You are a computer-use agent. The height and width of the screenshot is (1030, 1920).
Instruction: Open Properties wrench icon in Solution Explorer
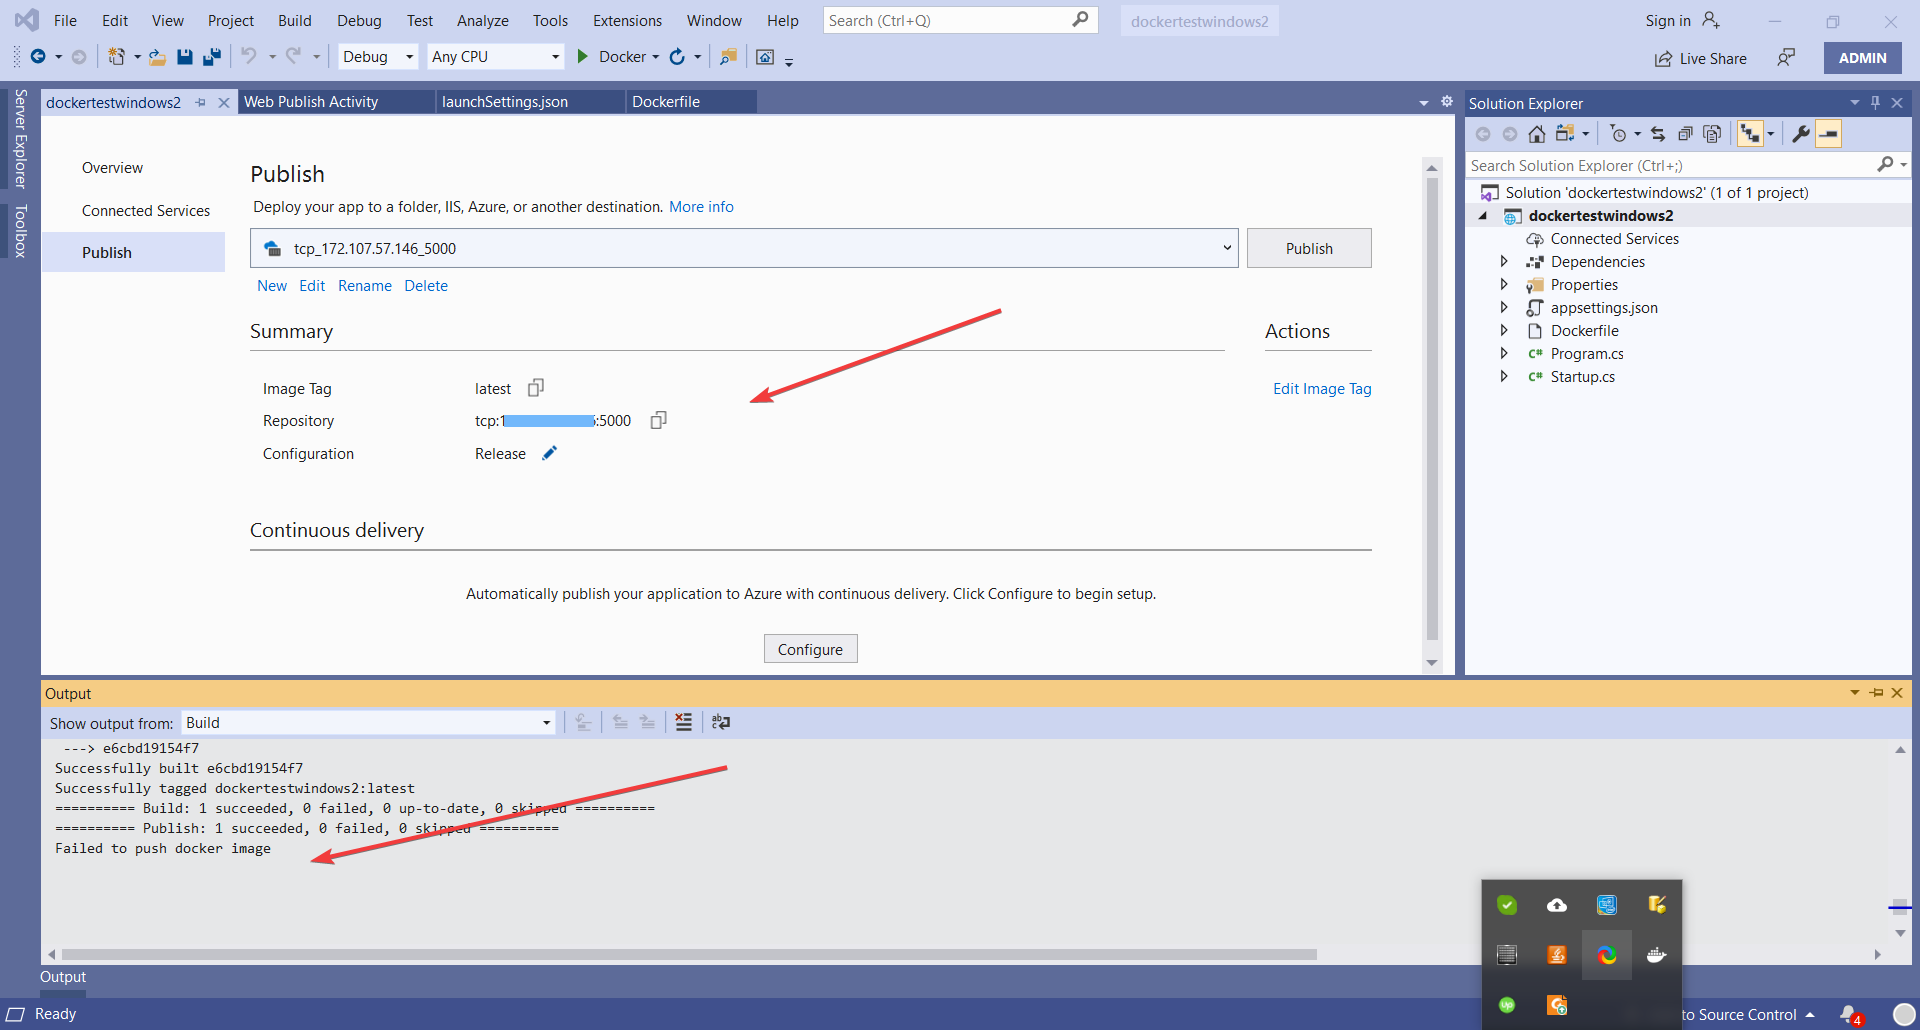coord(1801,134)
